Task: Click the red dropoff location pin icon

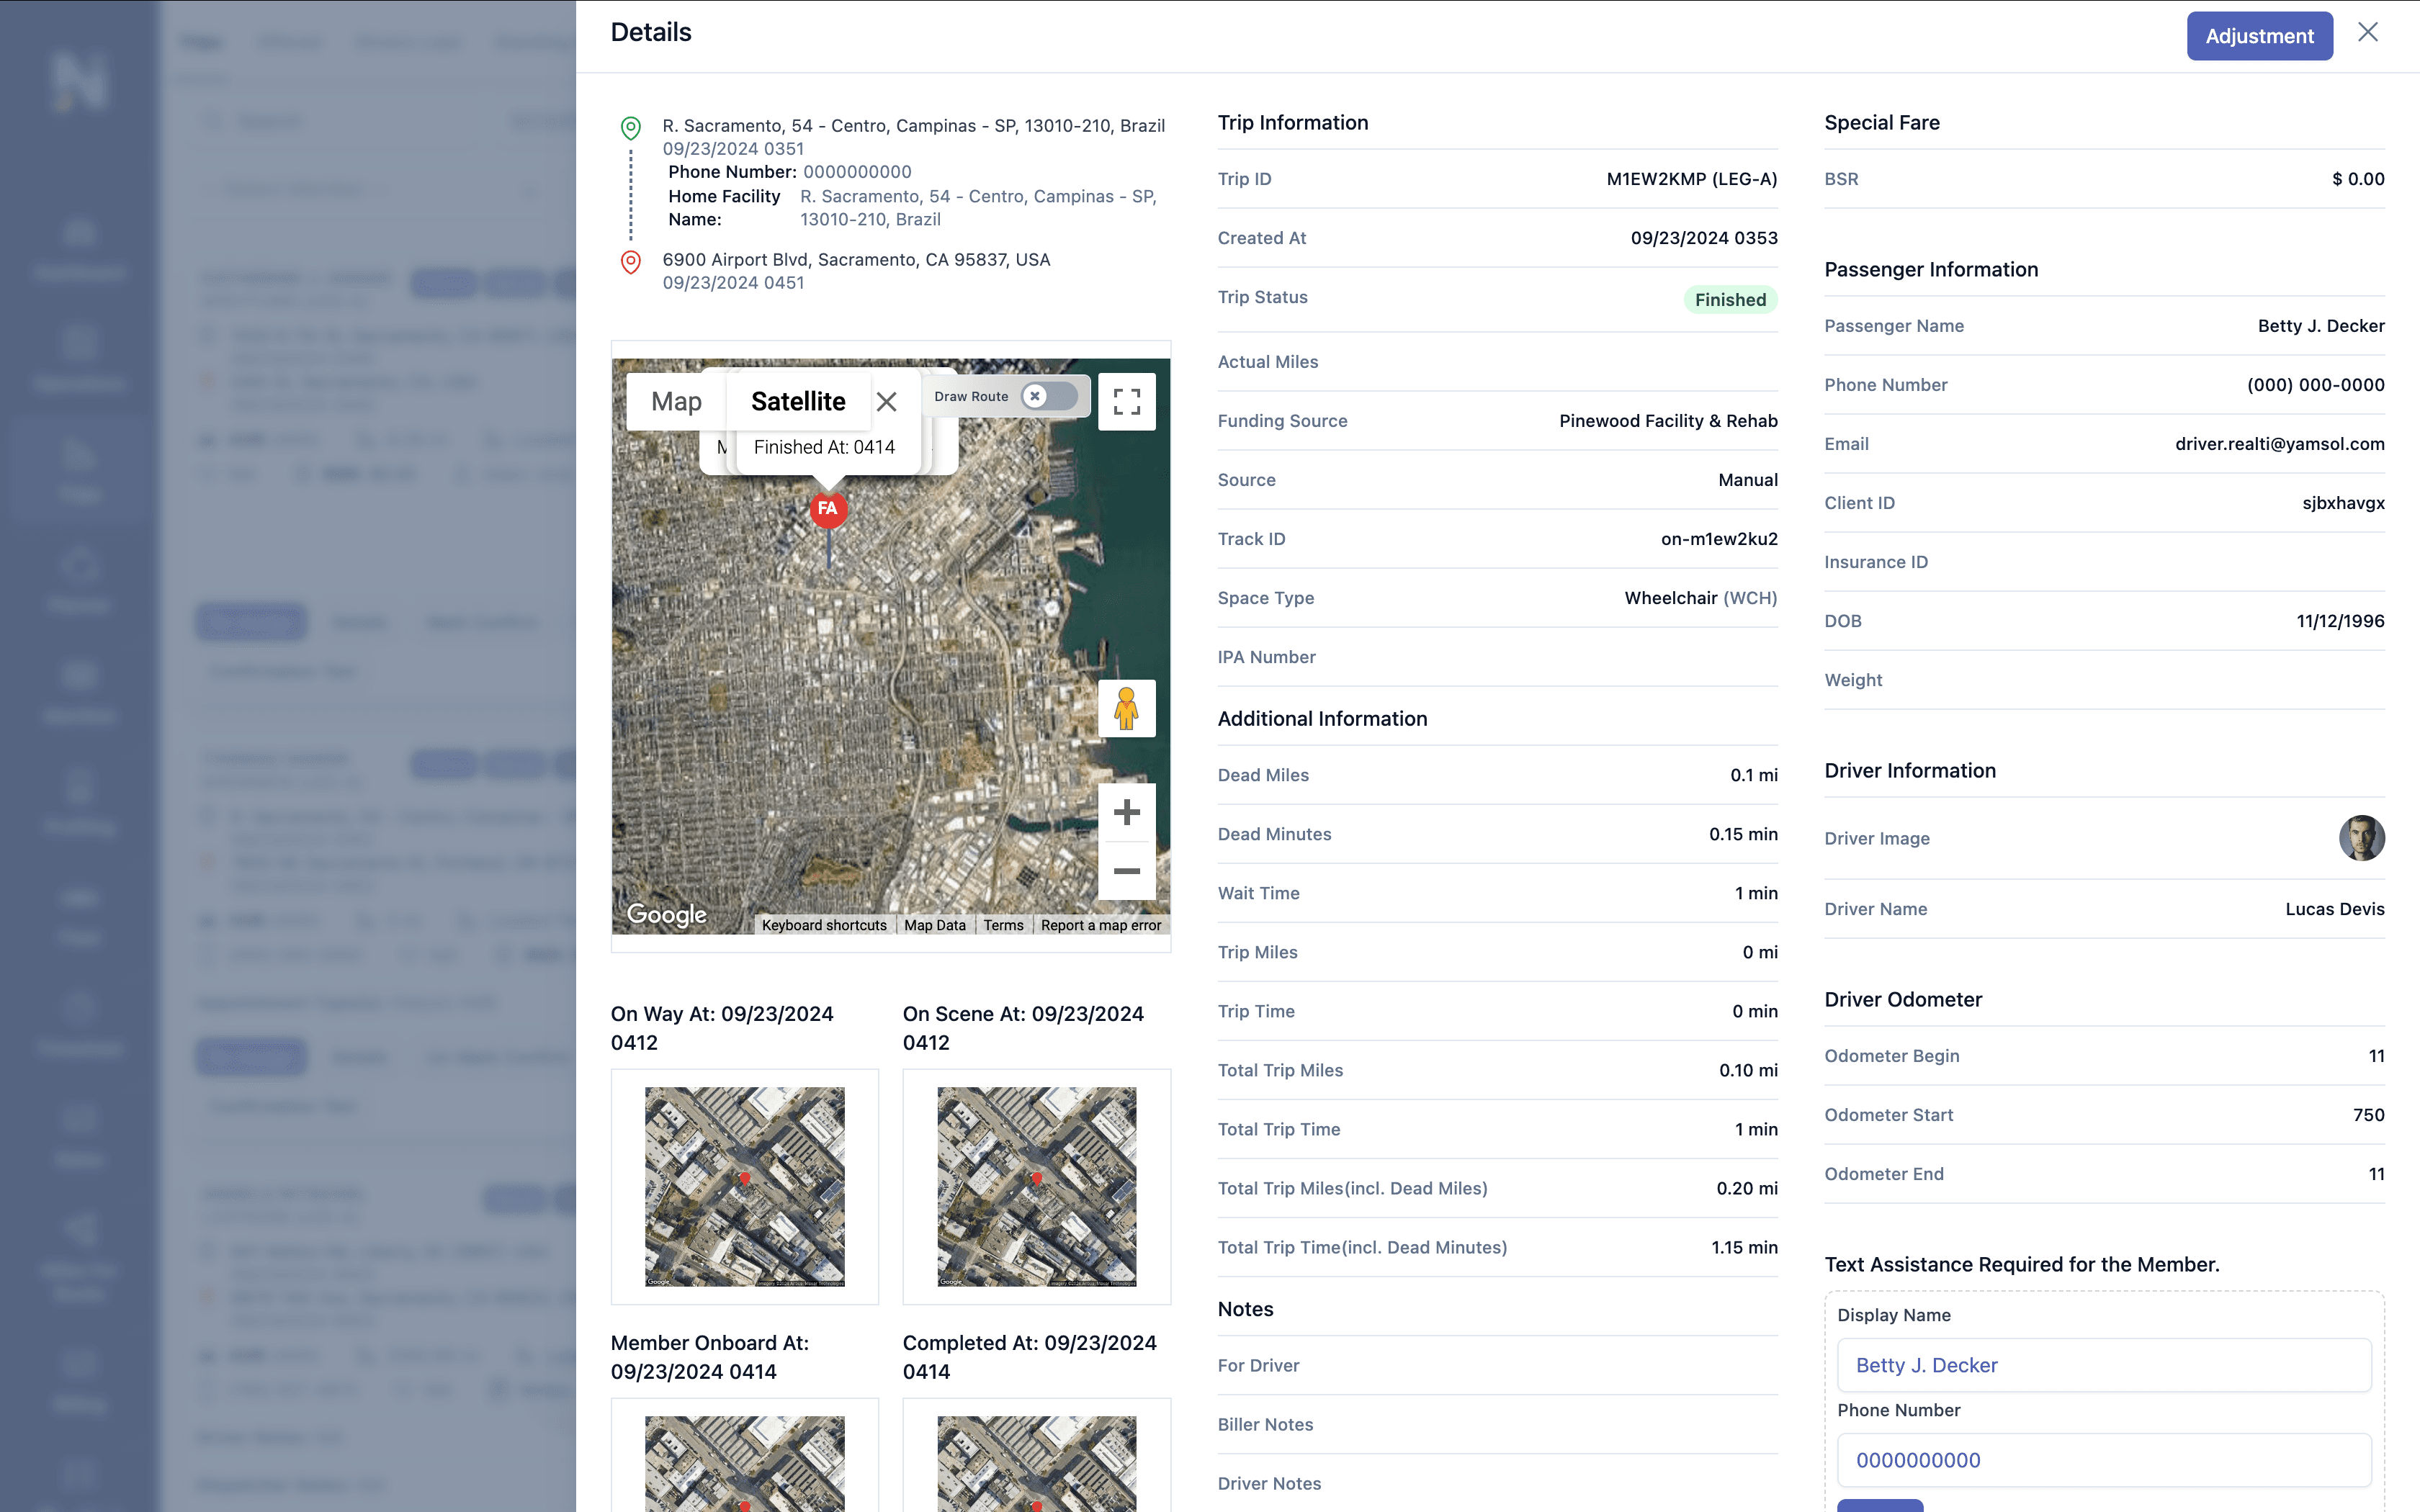Action: tap(630, 262)
